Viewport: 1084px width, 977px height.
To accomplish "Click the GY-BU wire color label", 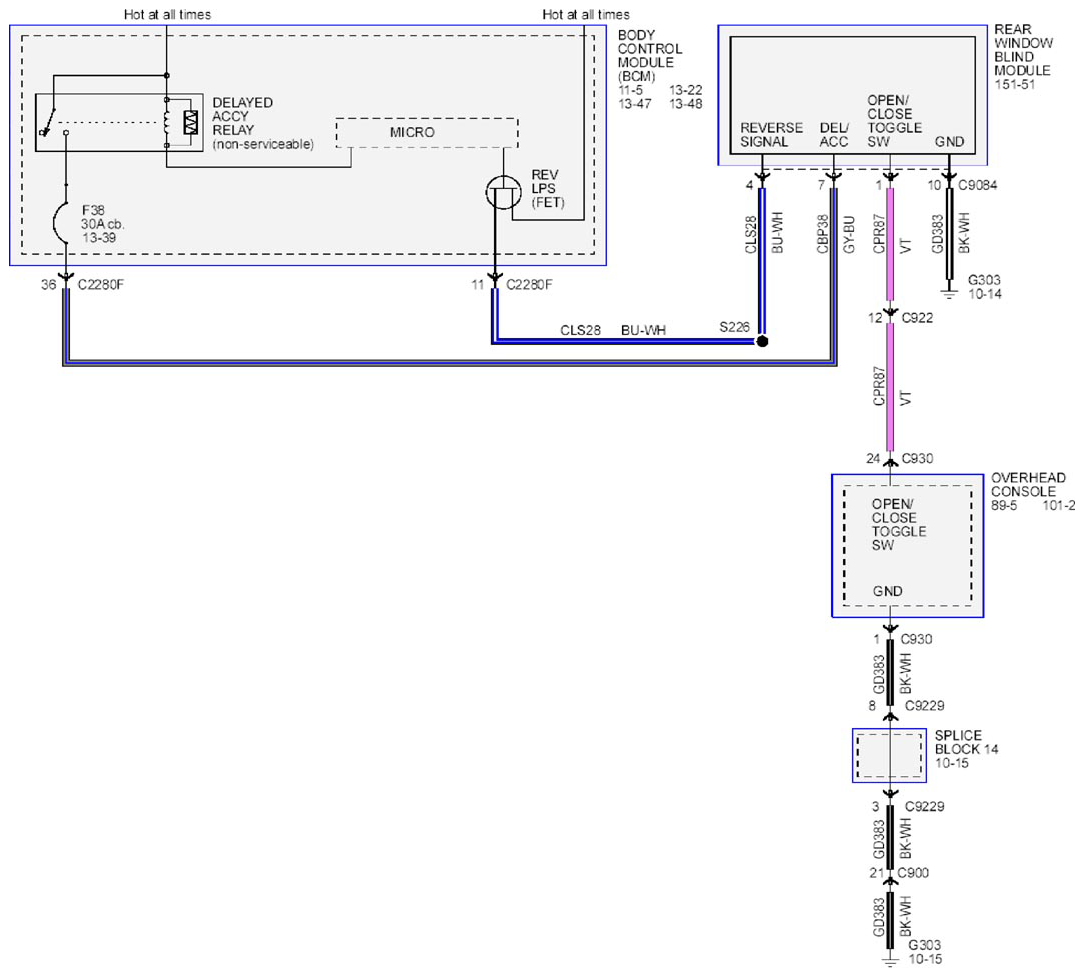I will [849, 234].
